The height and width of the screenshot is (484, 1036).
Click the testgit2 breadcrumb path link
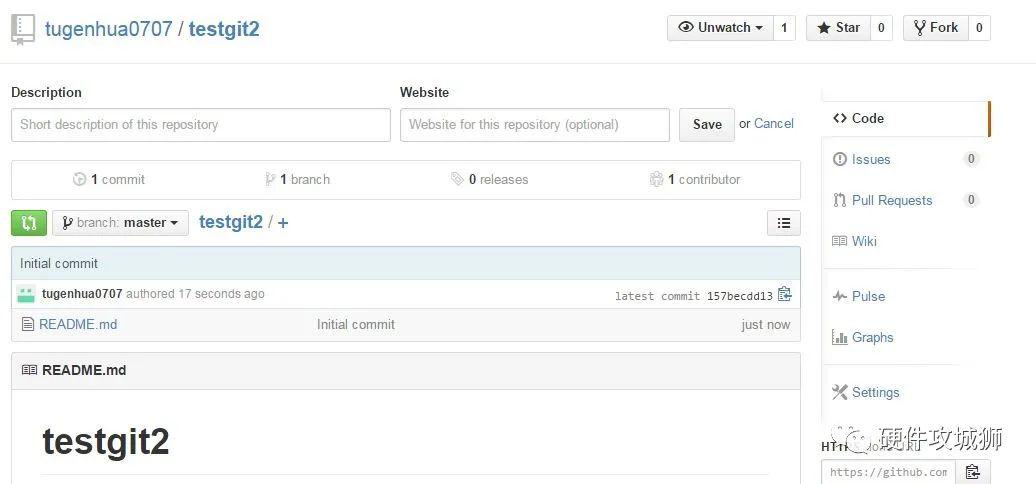(231, 223)
